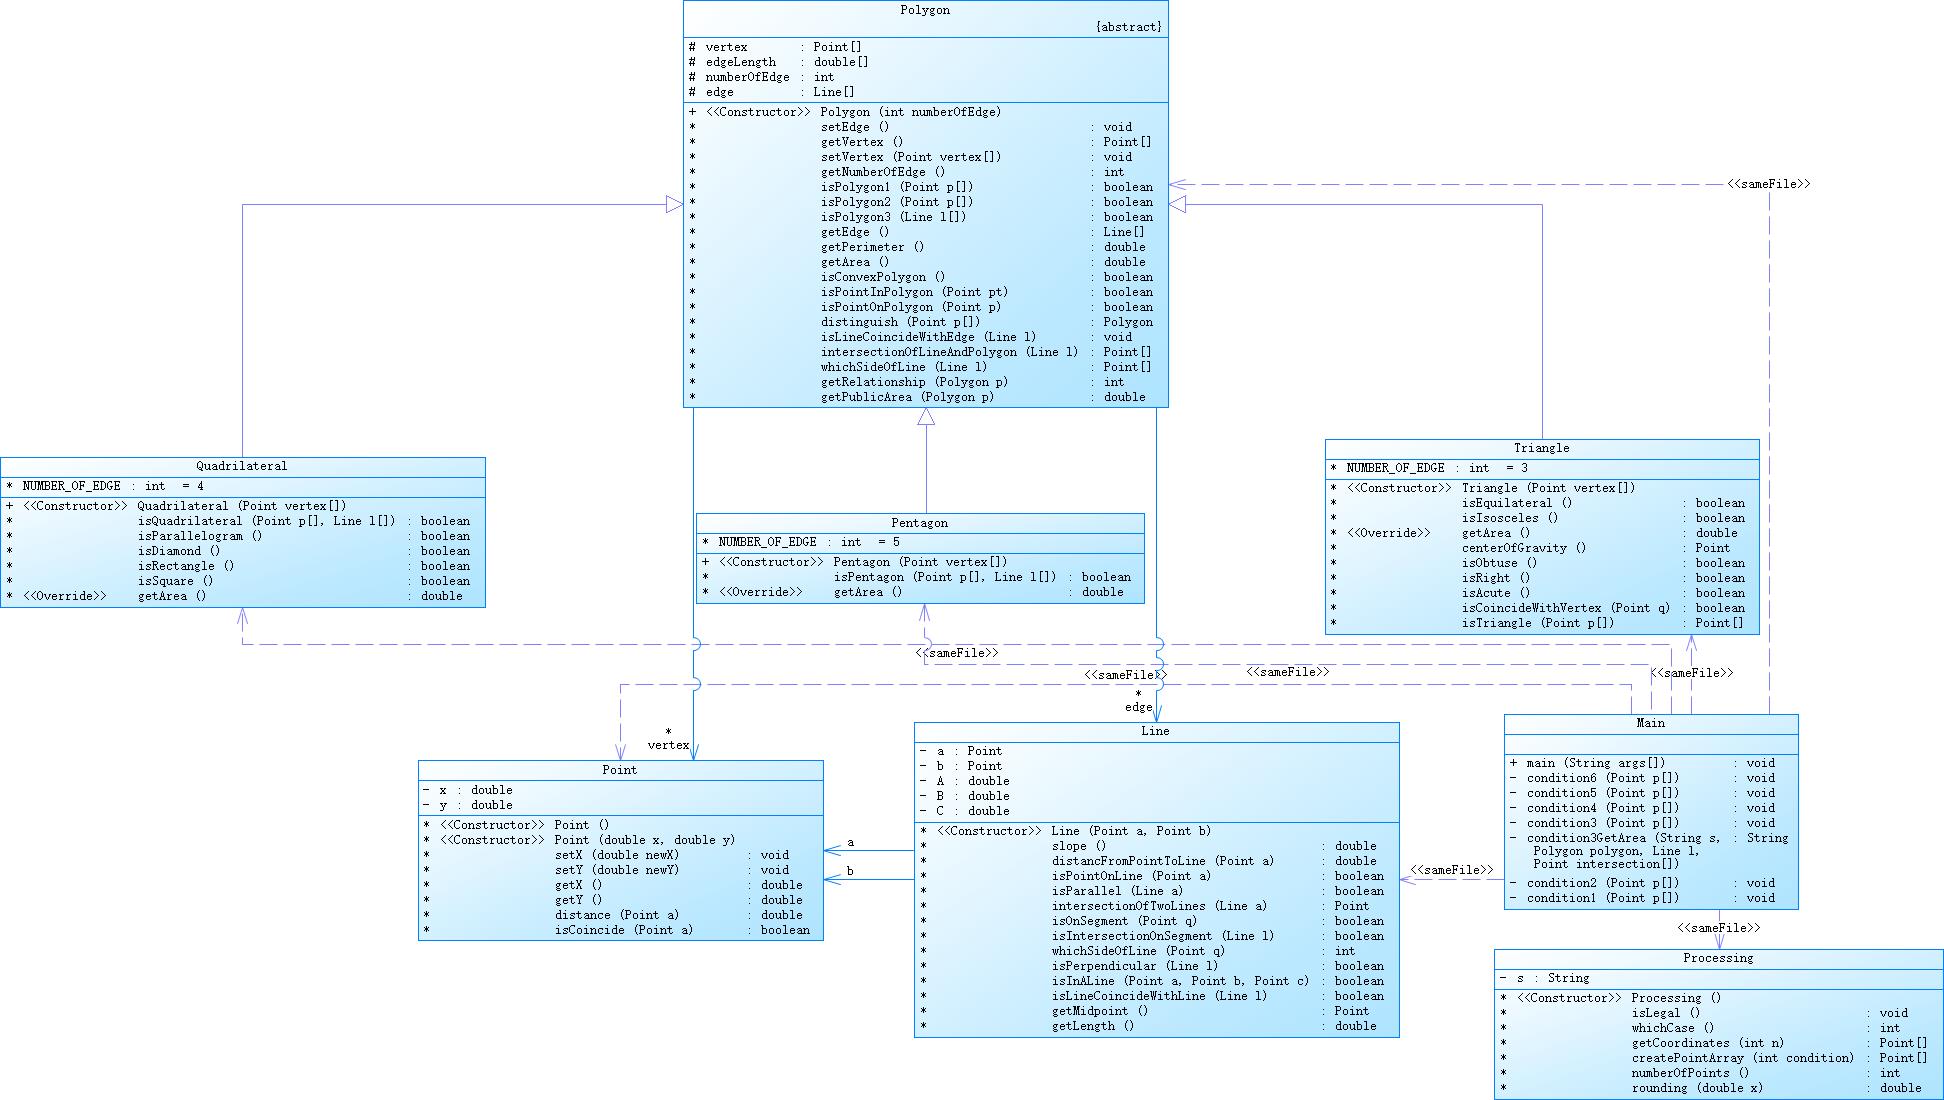Click the {abstract} label in Polygon
The height and width of the screenshot is (1100, 1944).
pos(1129,27)
